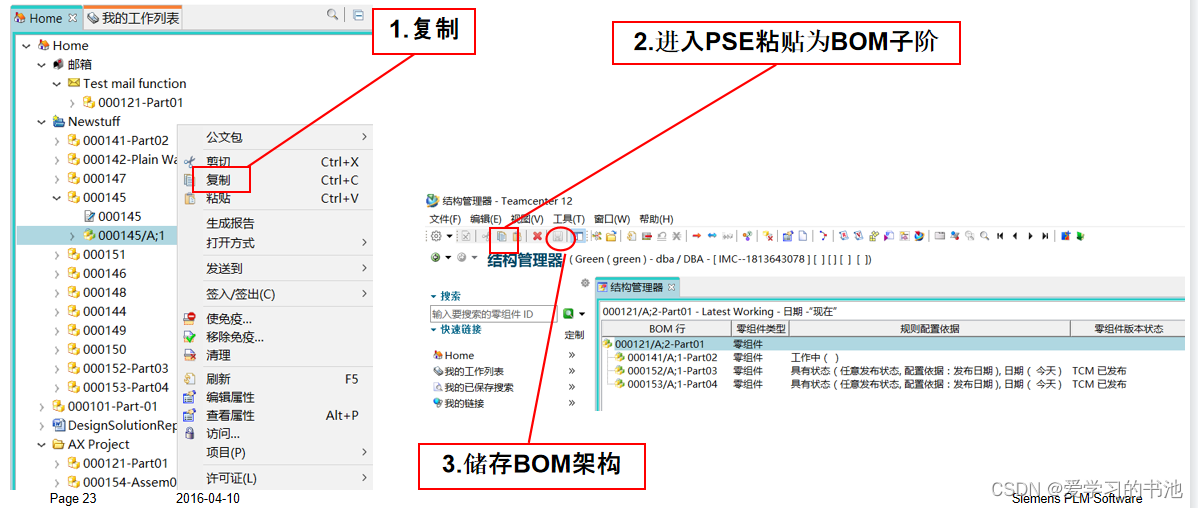
Task: Click the Copy icon in Structure Manager toolbar
Action: [x=501, y=236]
